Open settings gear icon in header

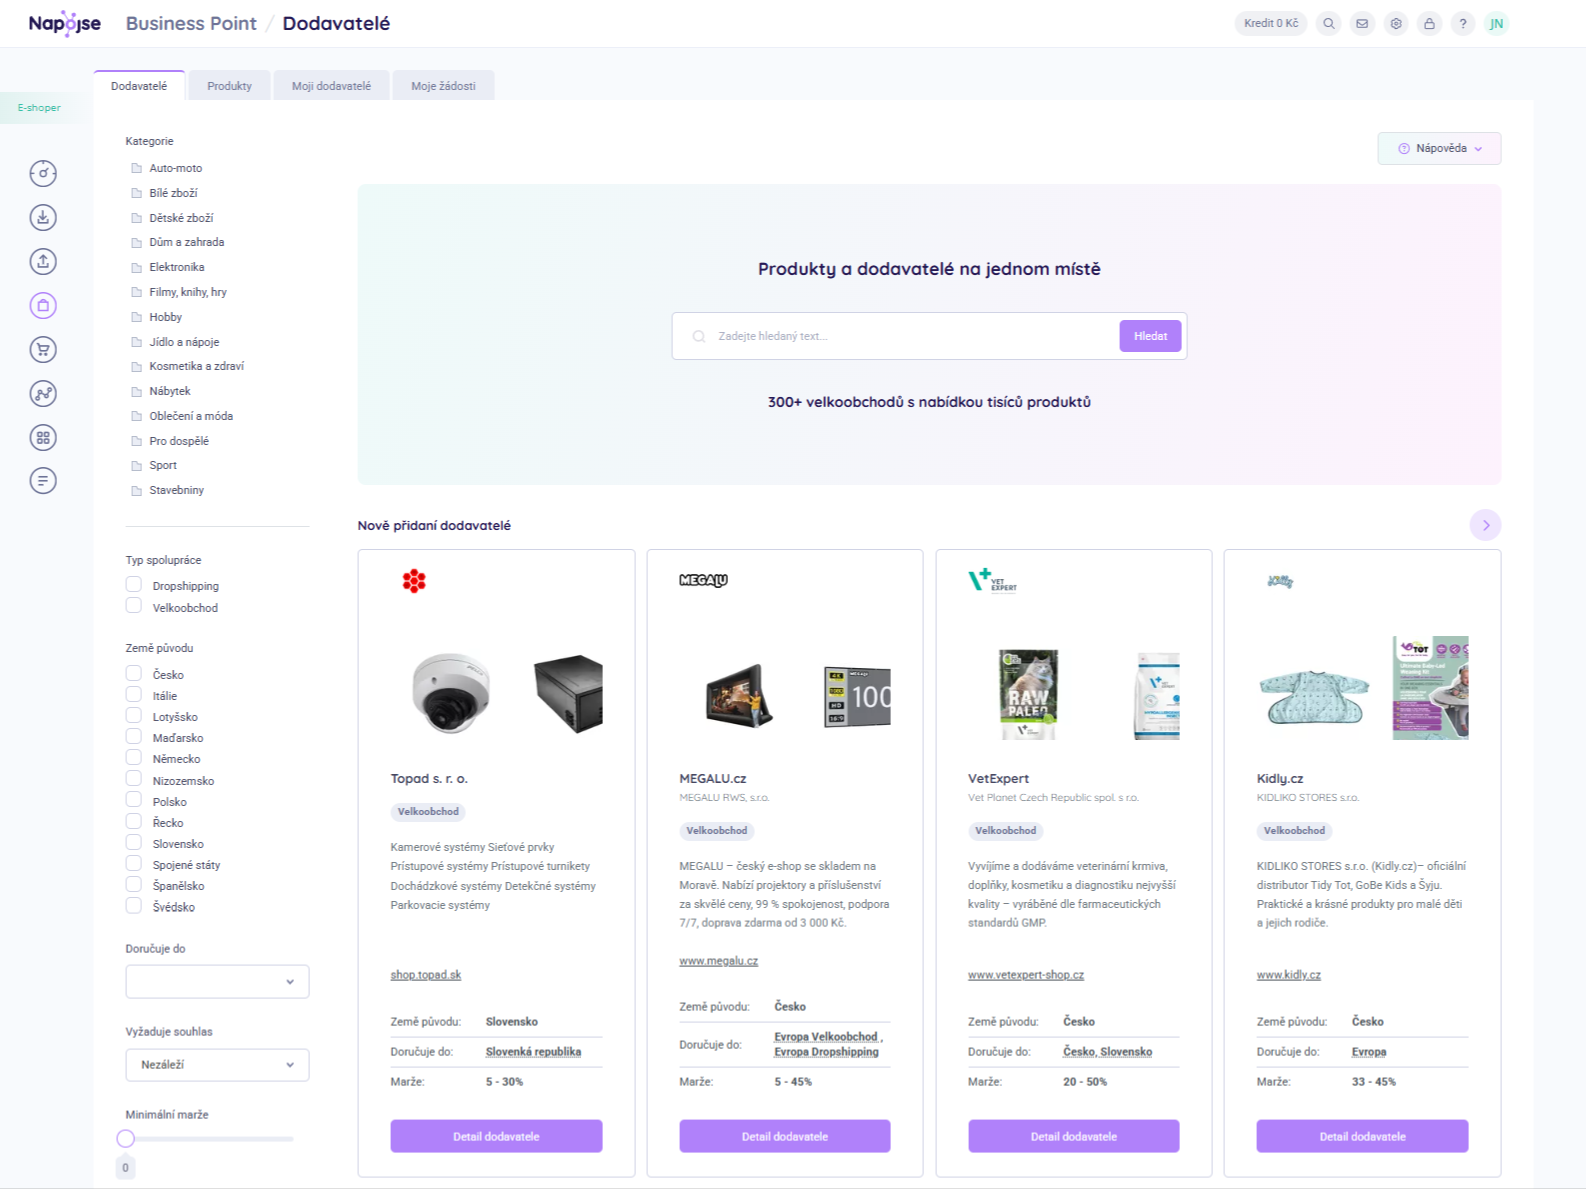[1396, 24]
